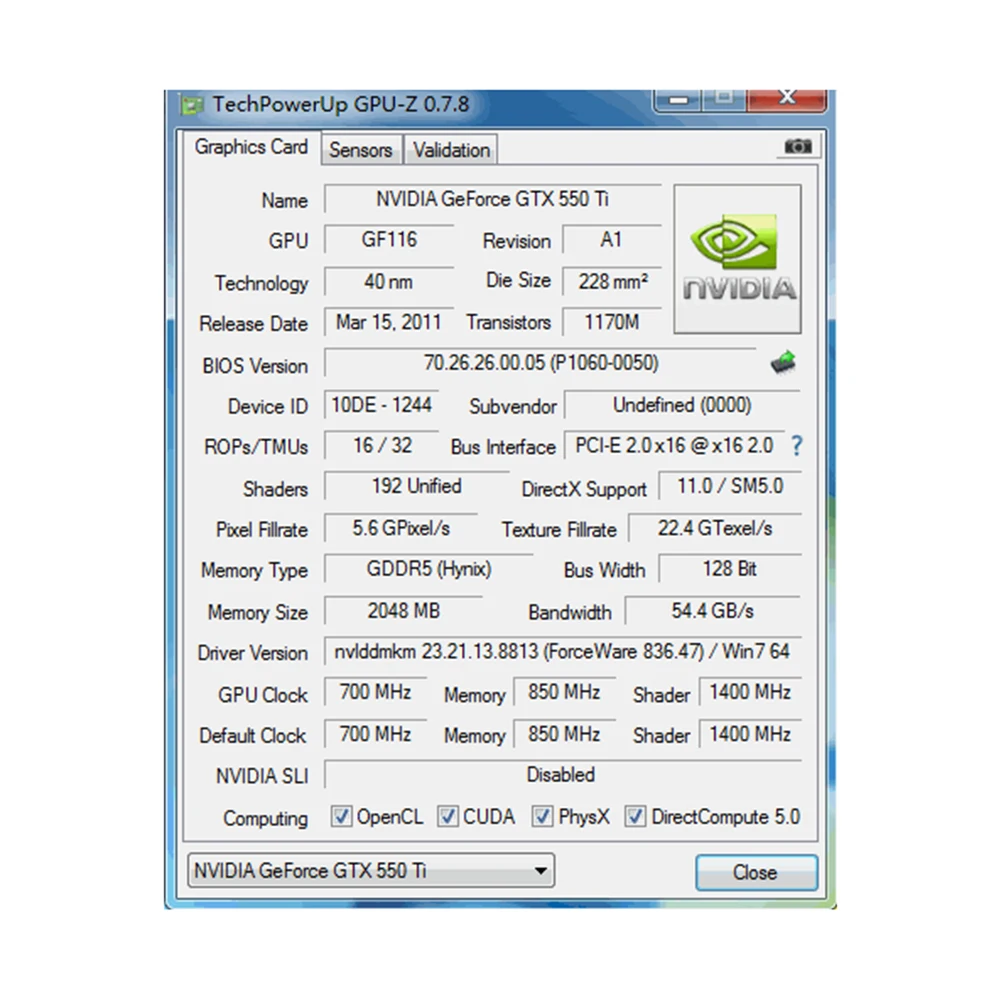1001x1001 pixels.
Task: Click GPU Clock field 700 MHz
Action: [x=375, y=692]
